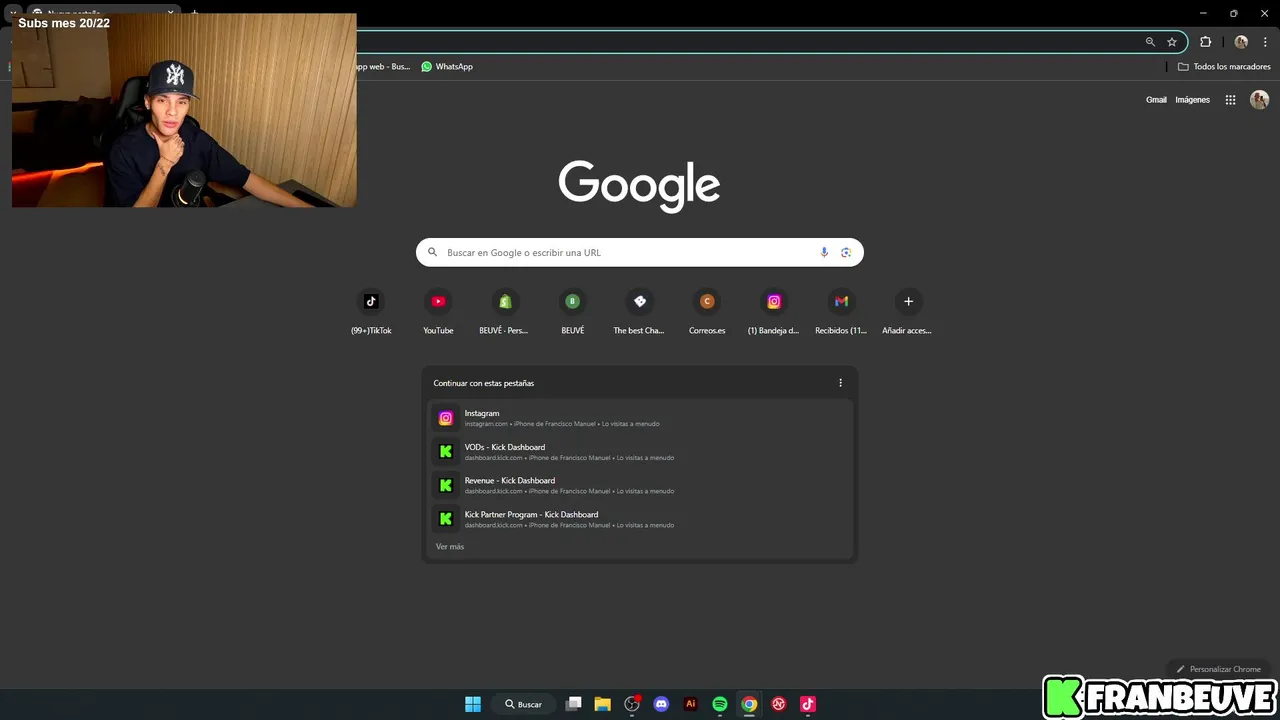The image size is (1280, 720).
Task: Open the WhatsApp bookmark
Action: tap(447, 66)
